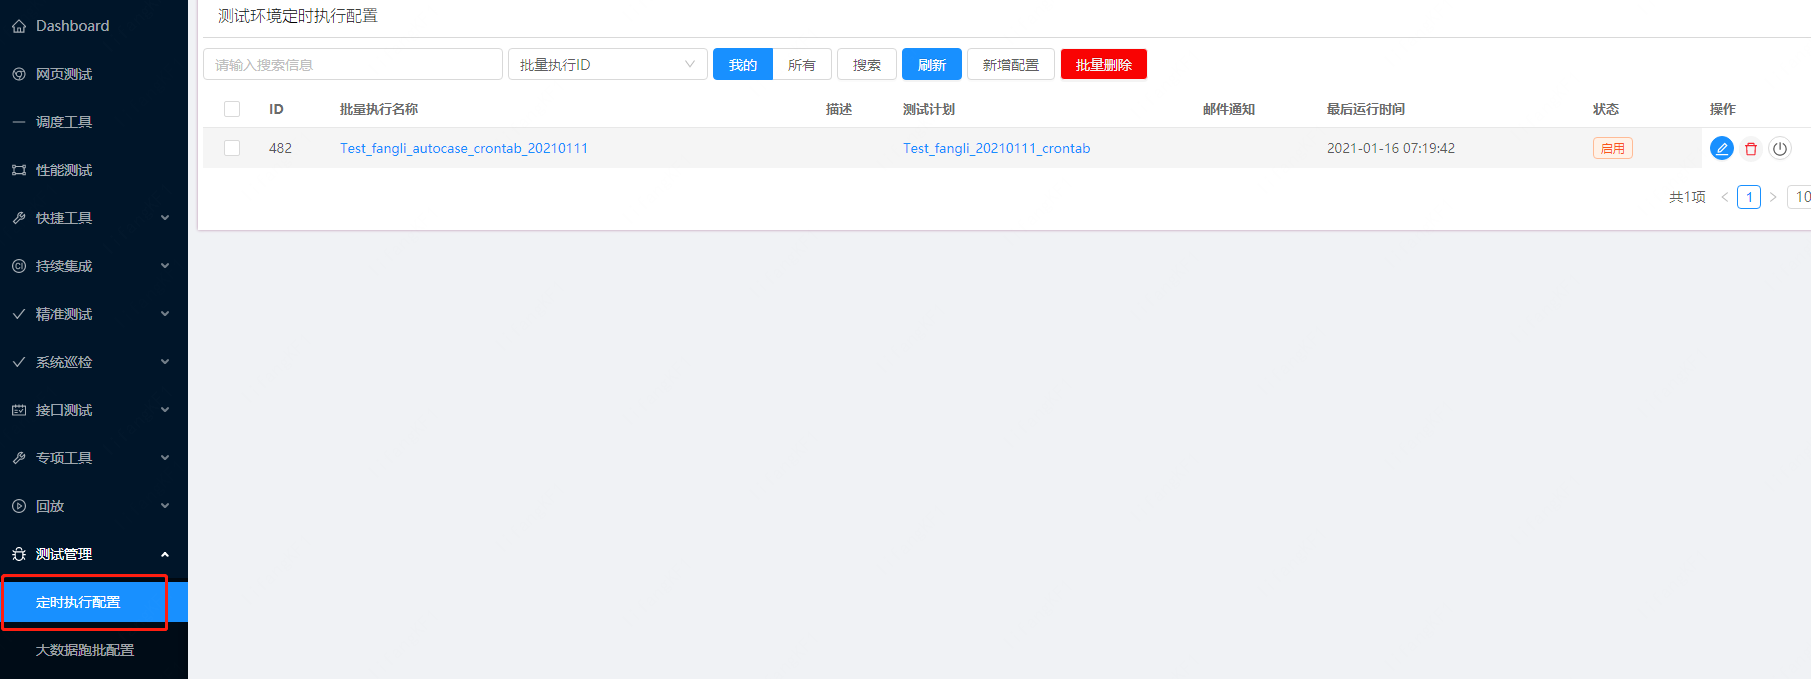Click the 搜索 button
Screen dimensions: 1811x679
click(867, 64)
